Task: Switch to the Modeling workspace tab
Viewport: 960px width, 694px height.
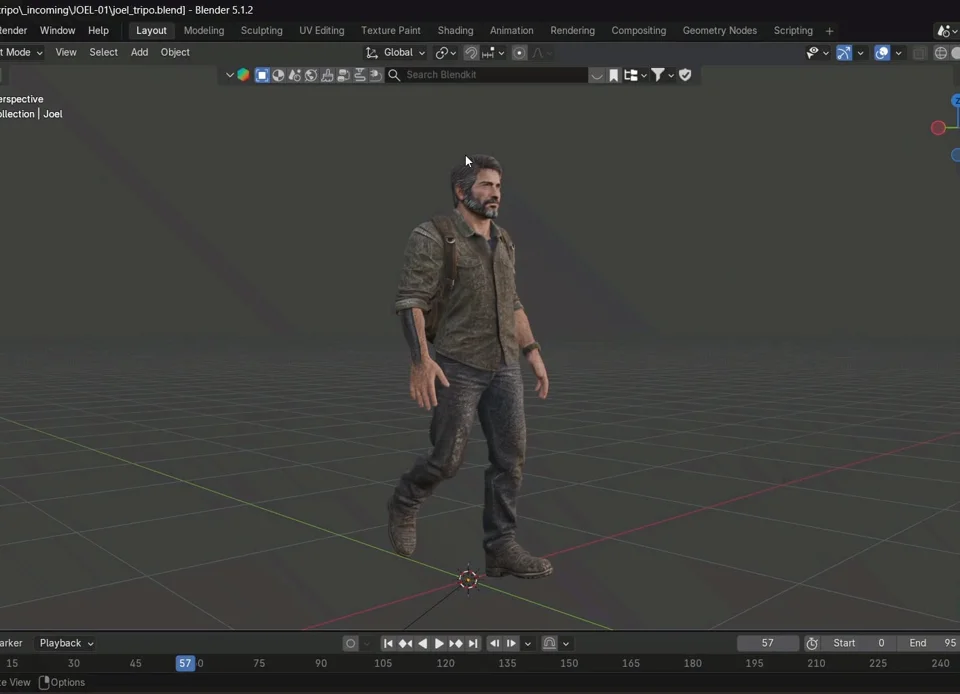Action: [204, 31]
